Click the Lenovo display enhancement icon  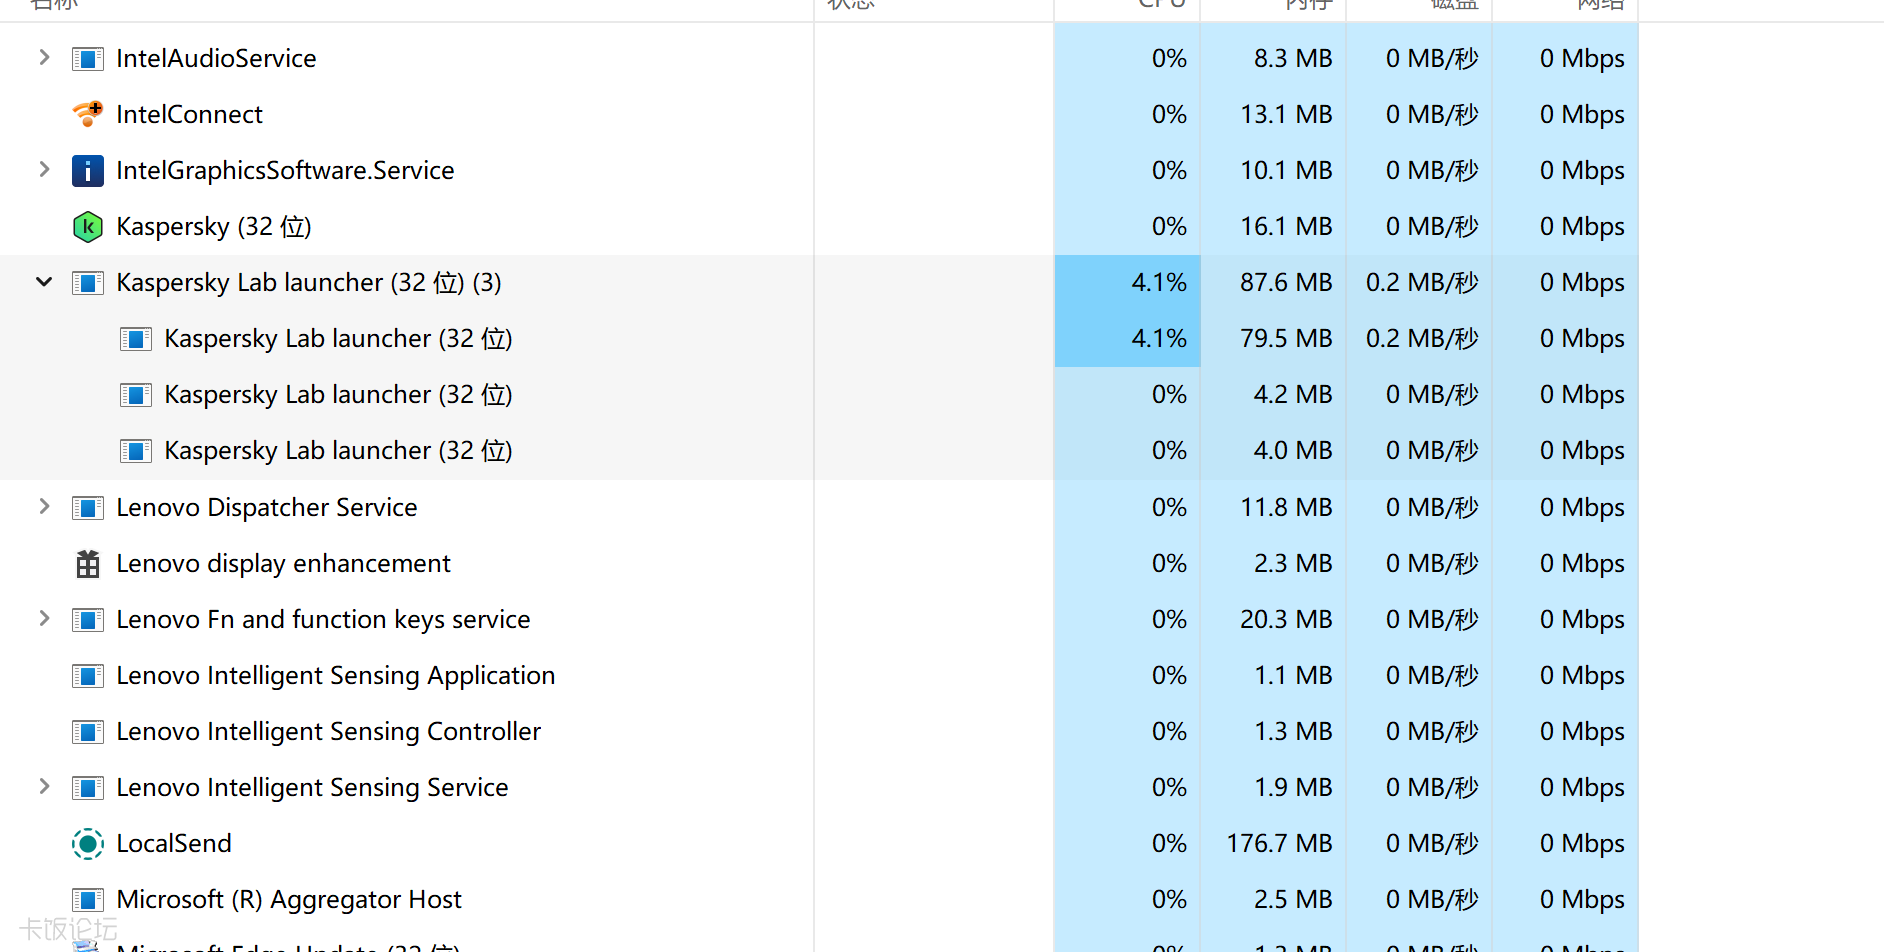point(88,564)
